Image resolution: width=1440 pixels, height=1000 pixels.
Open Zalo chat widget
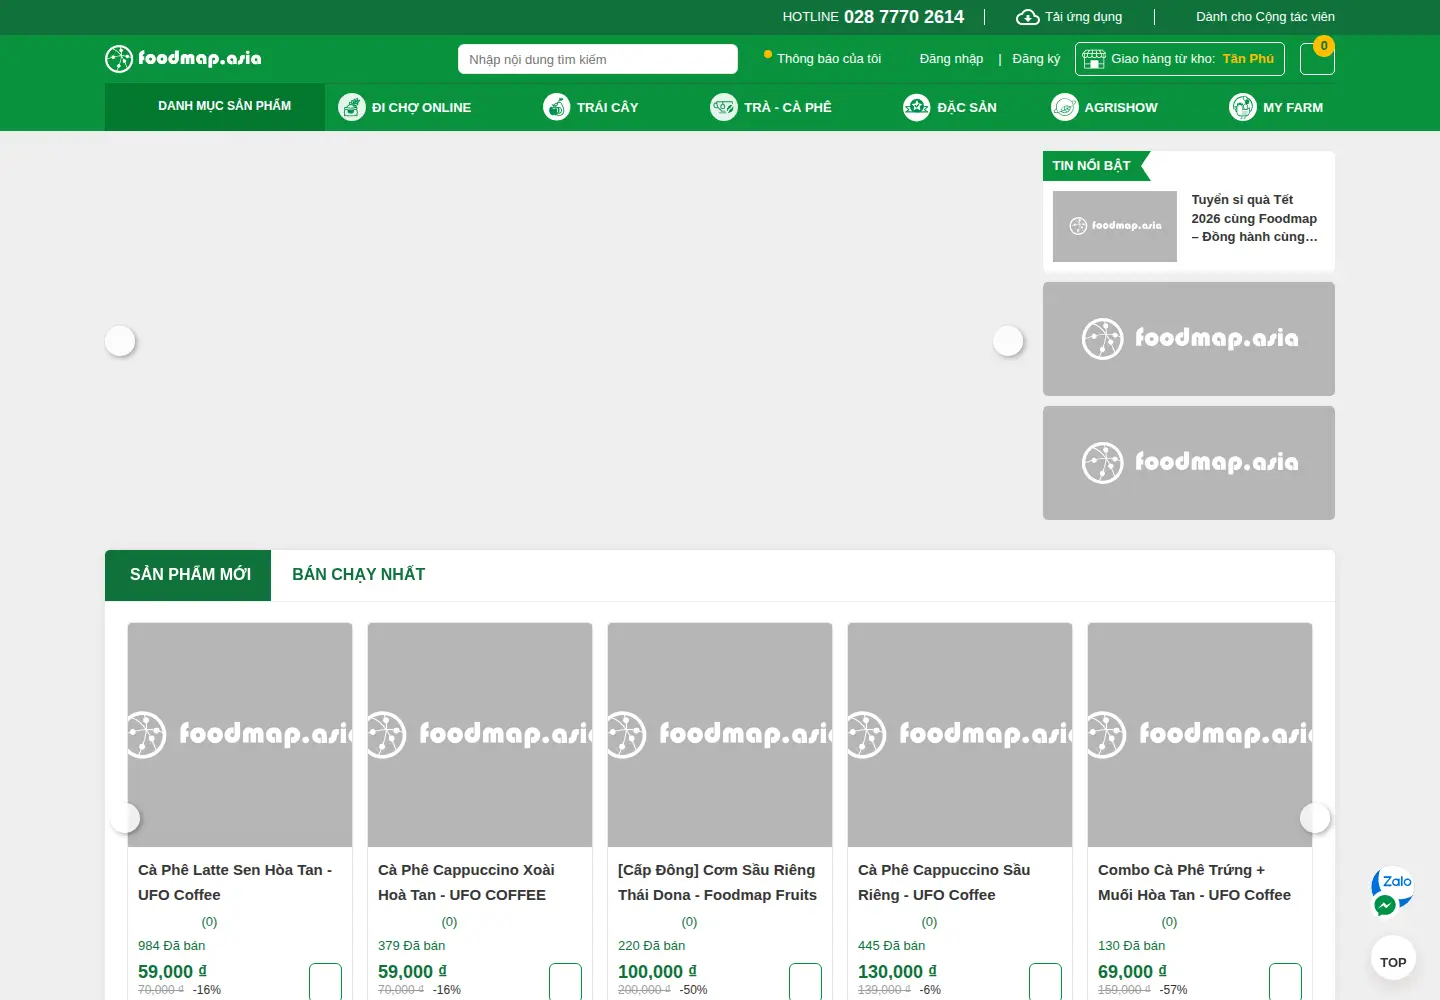click(1394, 882)
